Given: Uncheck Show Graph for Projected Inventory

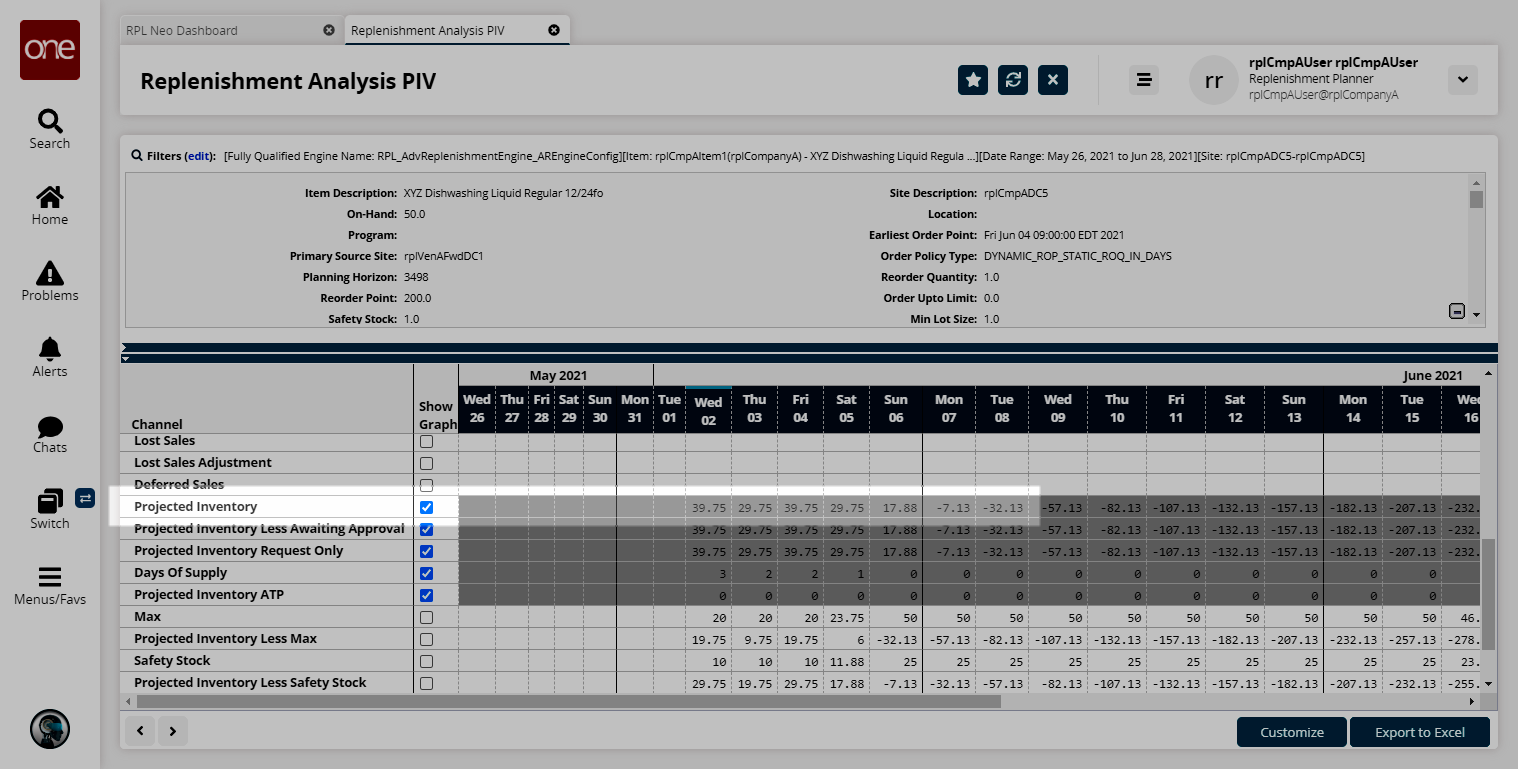Looking at the screenshot, I should 427,507.
